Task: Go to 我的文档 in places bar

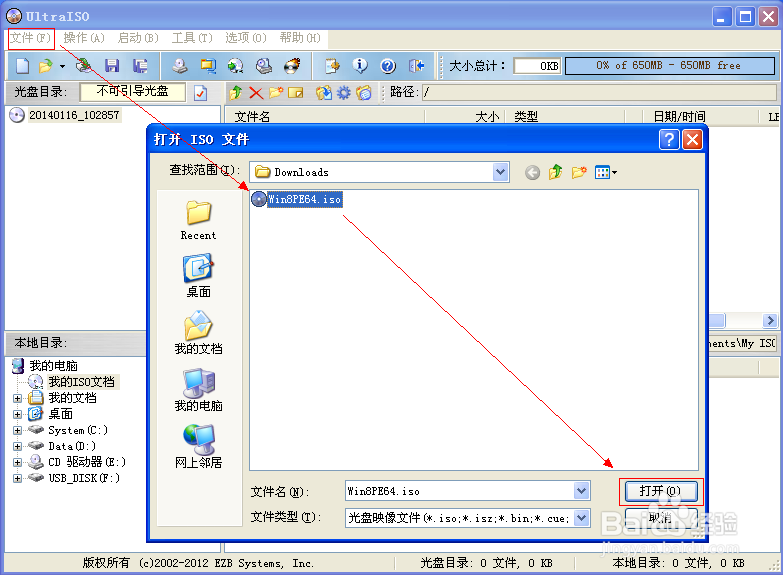Action: coord(198,333)
